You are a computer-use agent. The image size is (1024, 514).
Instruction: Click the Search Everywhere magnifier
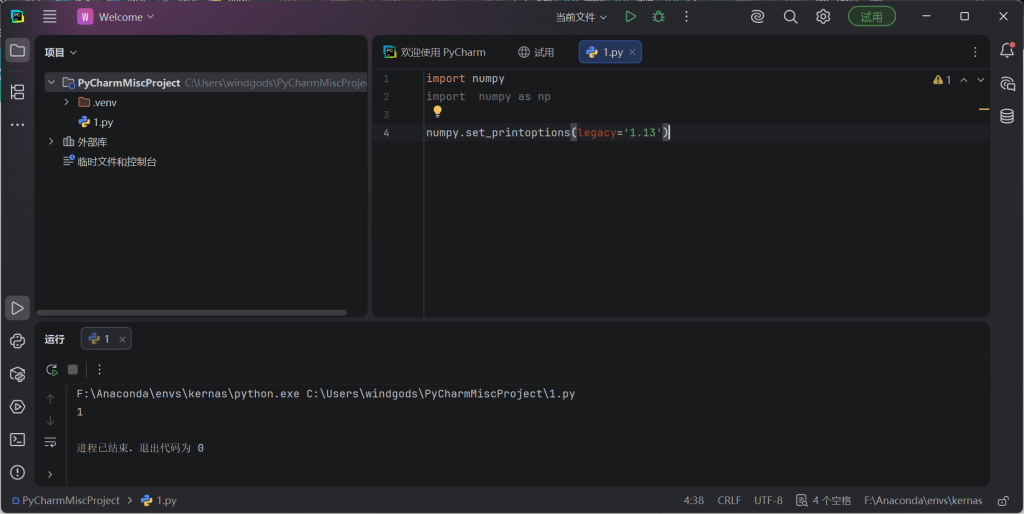click(790, 17)
